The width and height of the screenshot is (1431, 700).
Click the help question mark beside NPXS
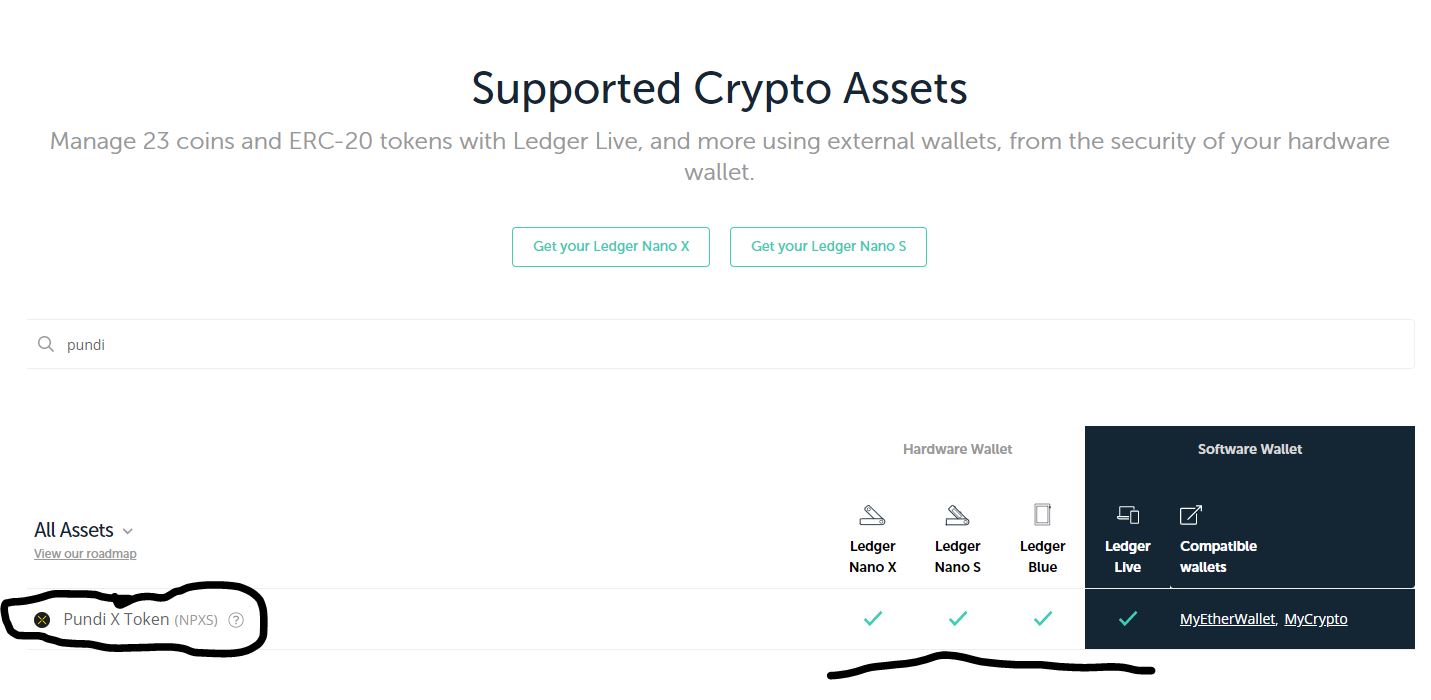236,620
